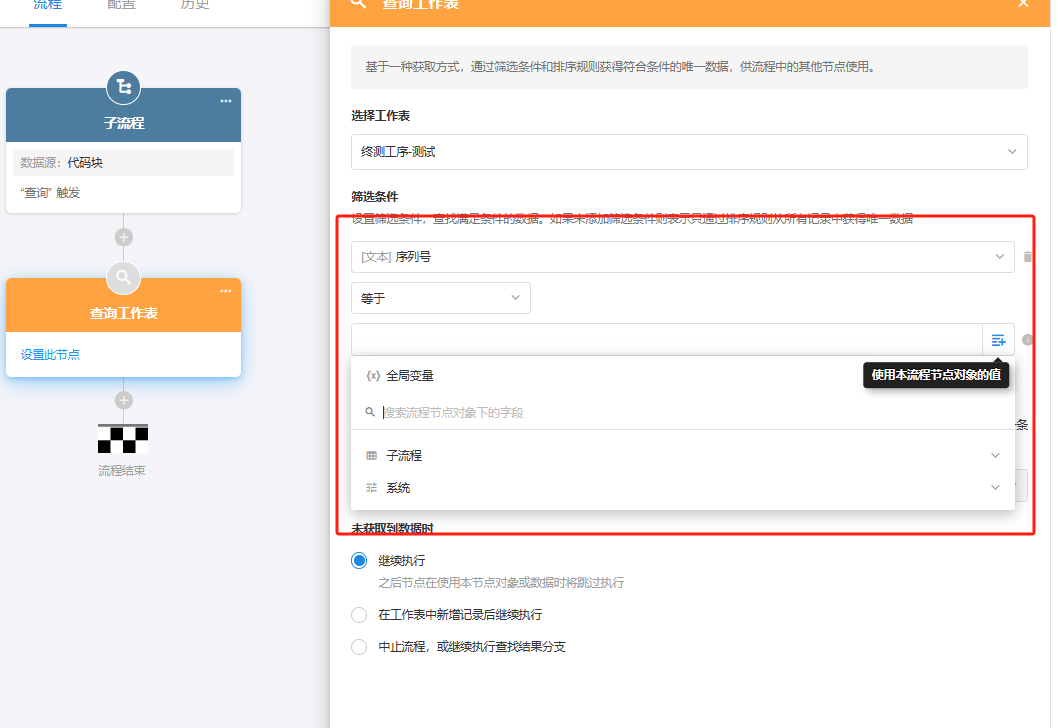Add a node above 流程结束

124,400
